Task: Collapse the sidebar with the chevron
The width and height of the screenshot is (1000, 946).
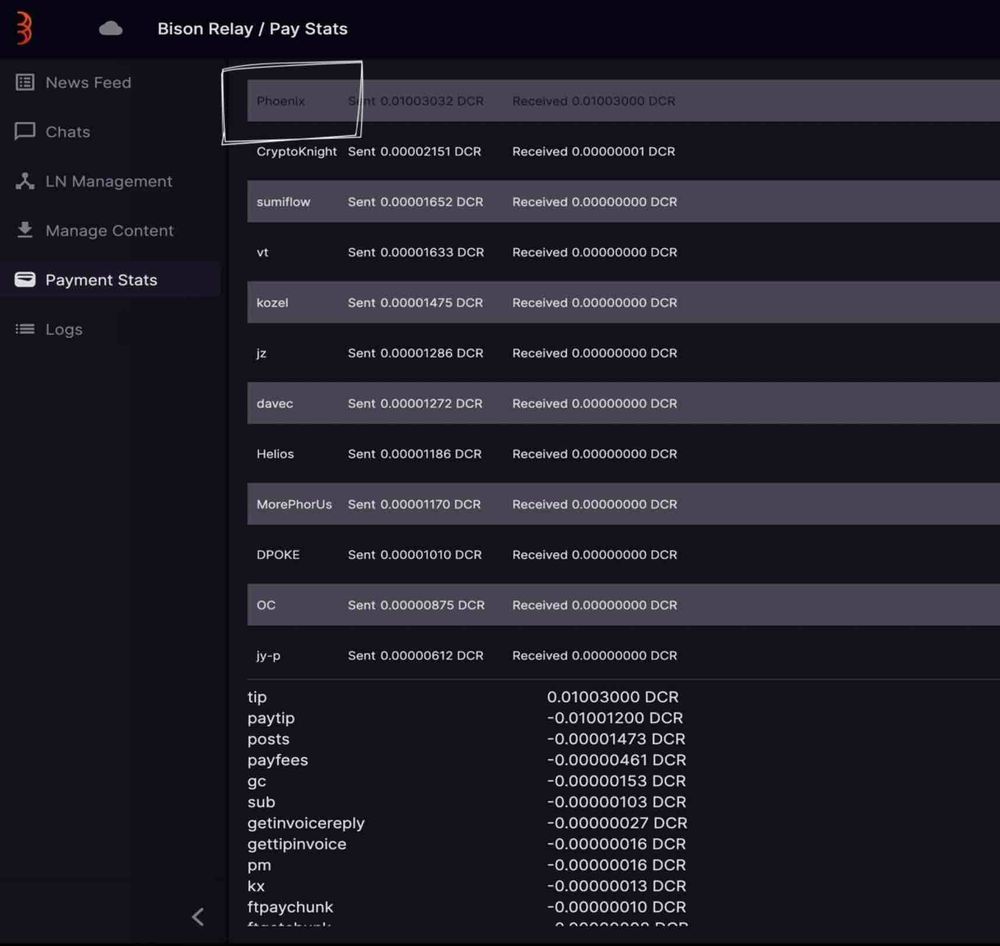Action: click(x=197, y=916)
